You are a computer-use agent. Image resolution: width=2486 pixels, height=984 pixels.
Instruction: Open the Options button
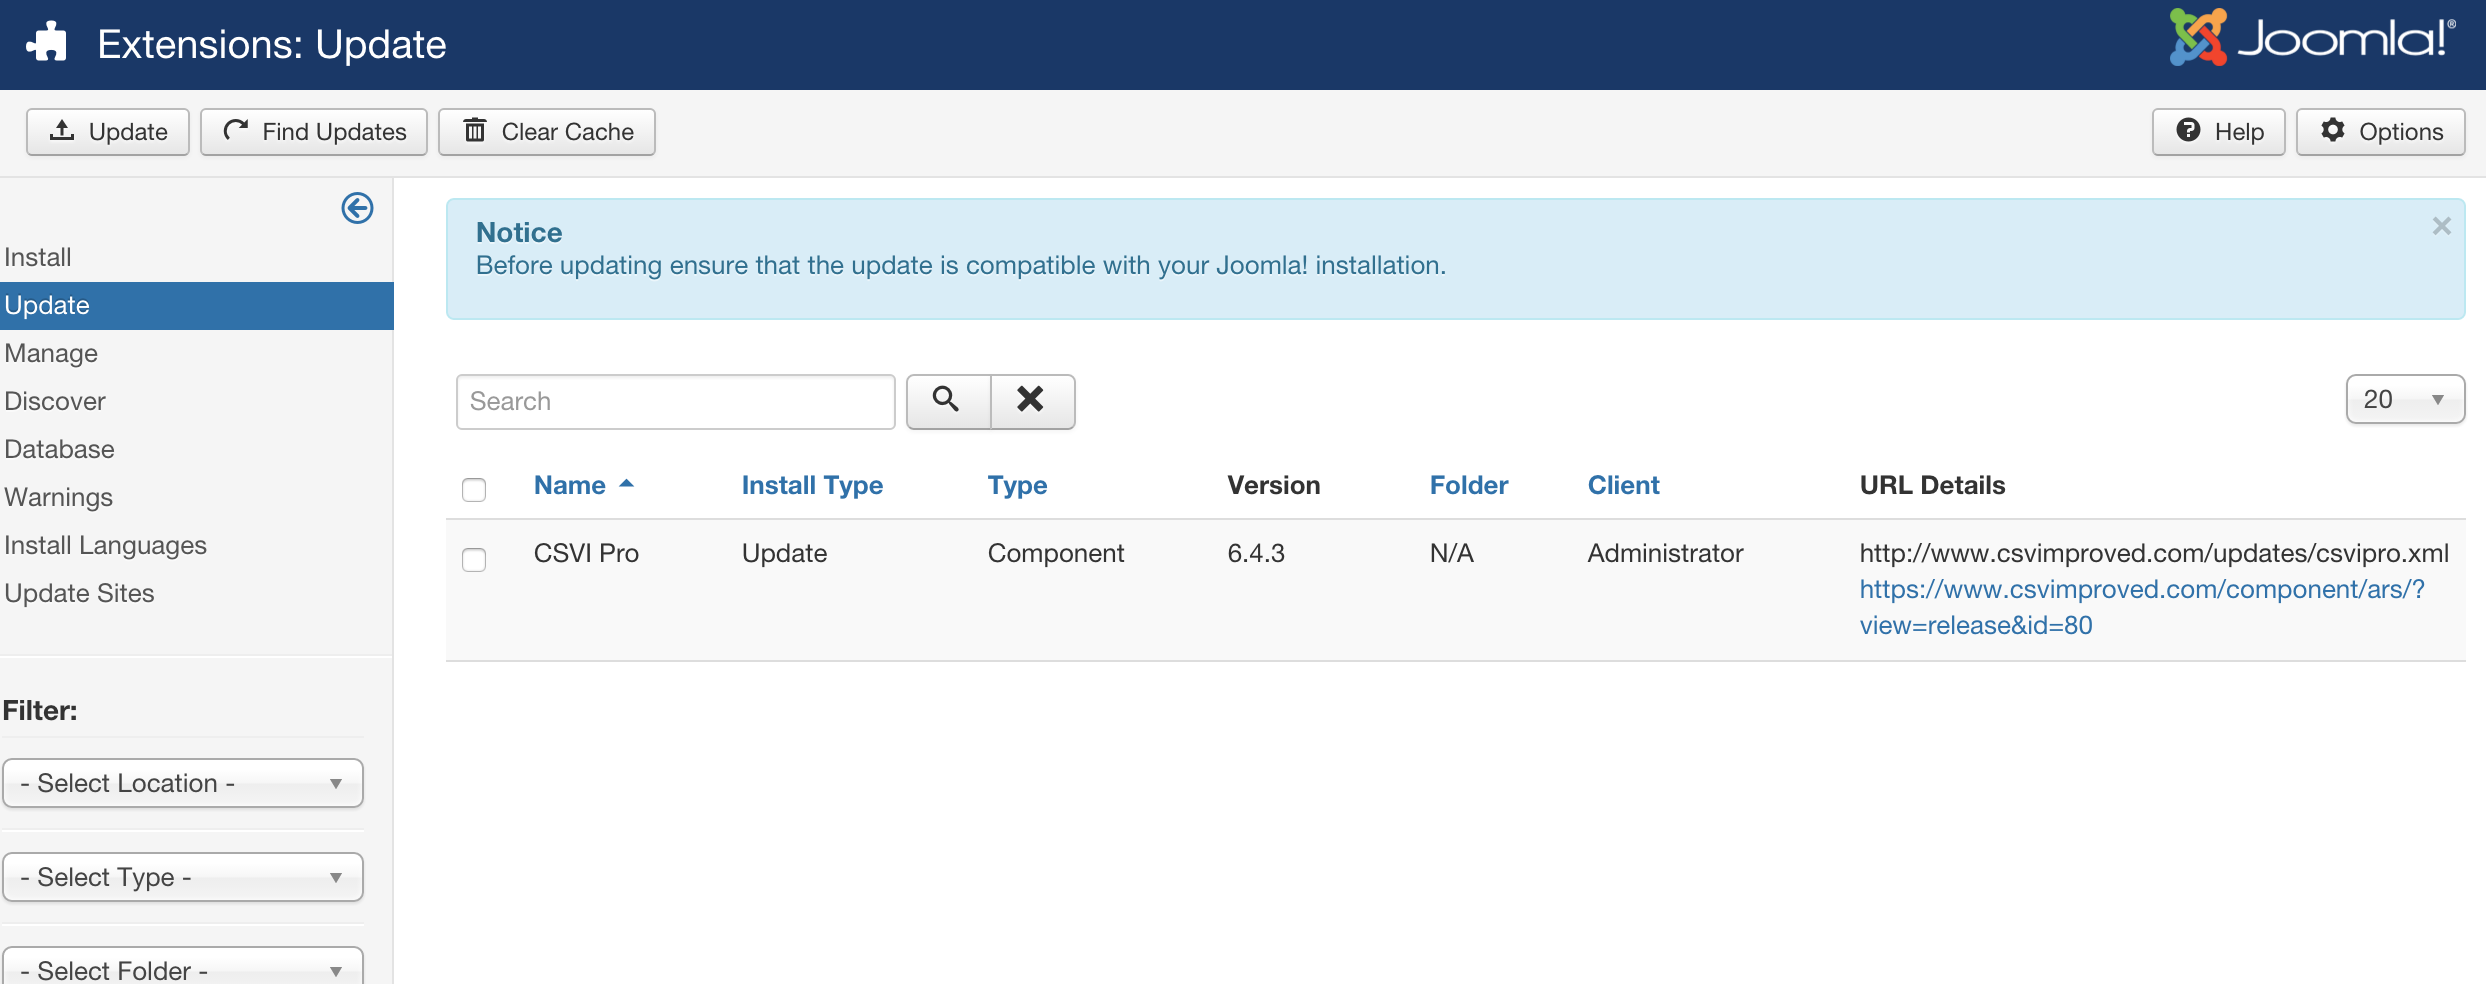pyautogui.click(x=2380, y=132)
